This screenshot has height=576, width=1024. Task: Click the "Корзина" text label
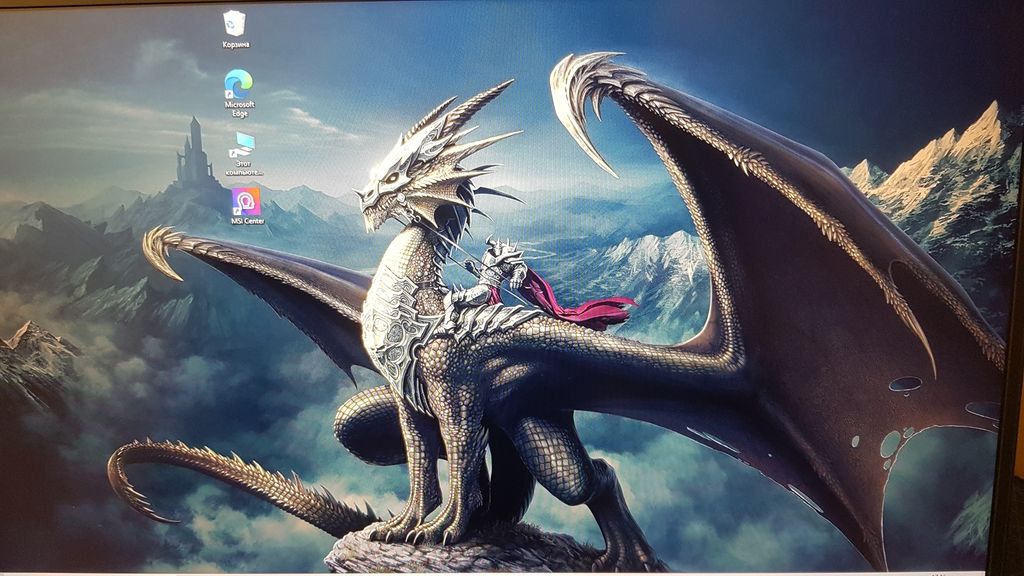[x=236, y=45]
